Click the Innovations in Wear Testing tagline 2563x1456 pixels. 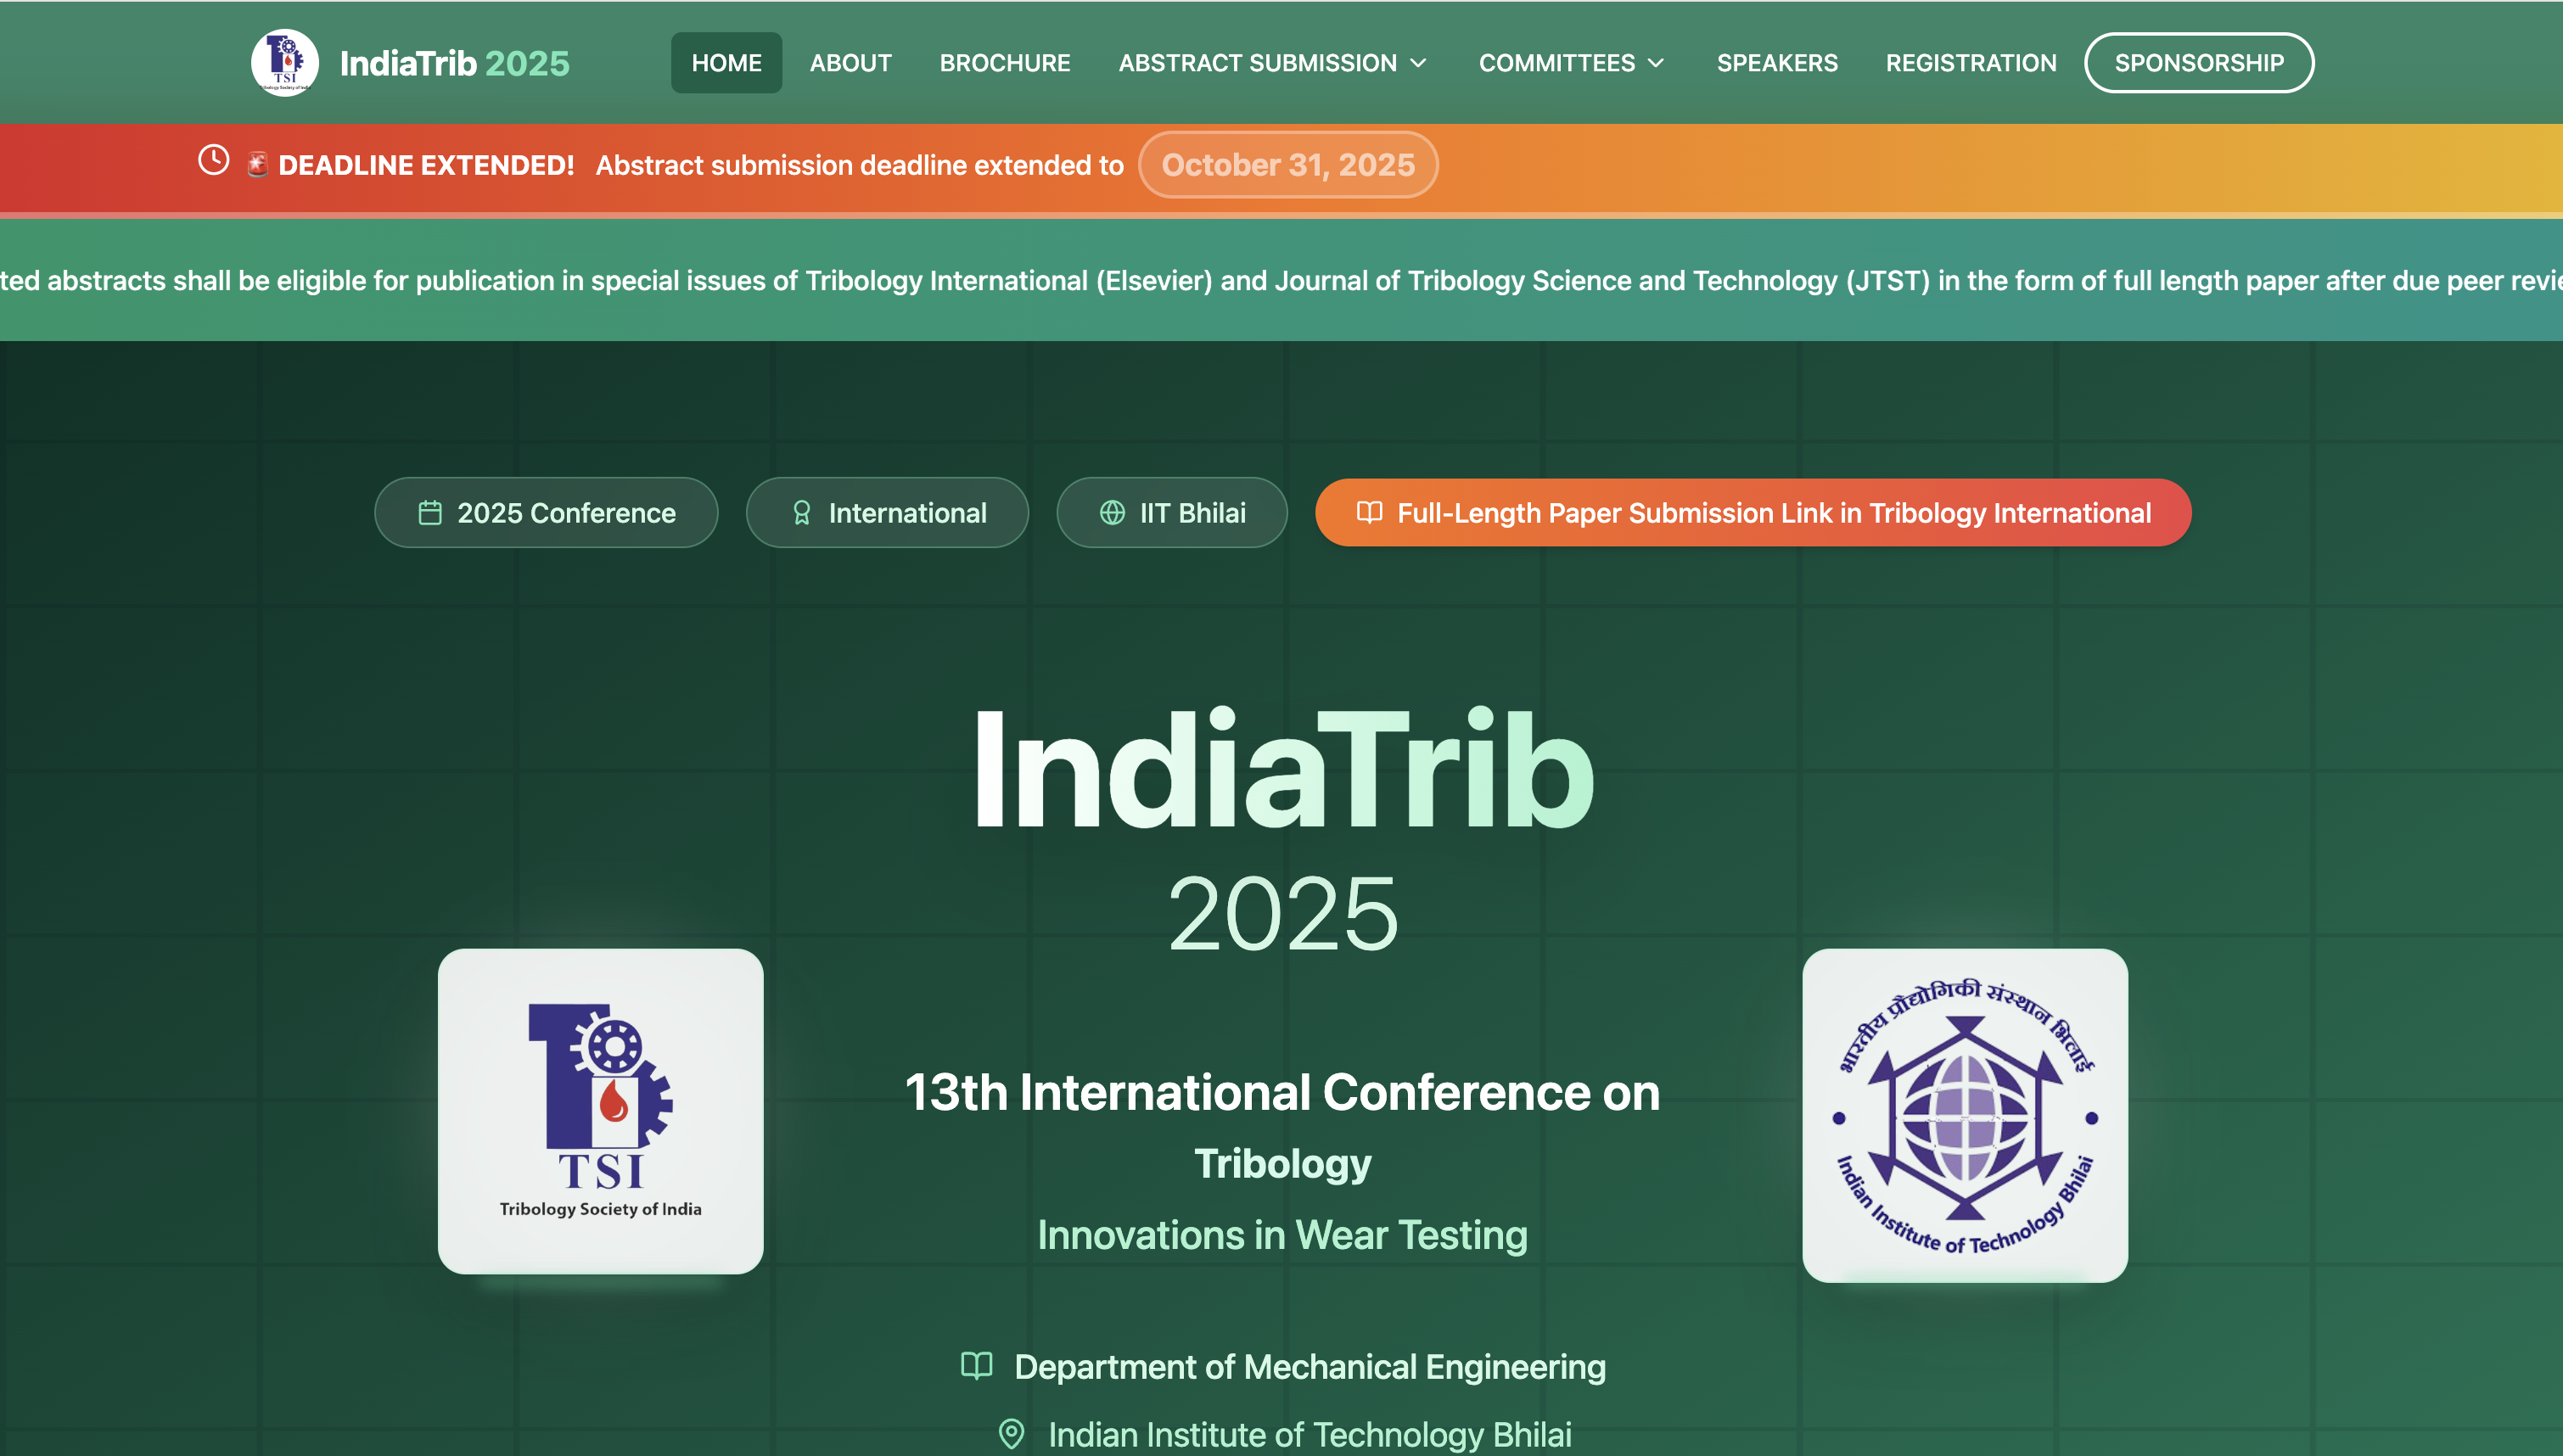pyautogui.click(x=1282, y=1236)
